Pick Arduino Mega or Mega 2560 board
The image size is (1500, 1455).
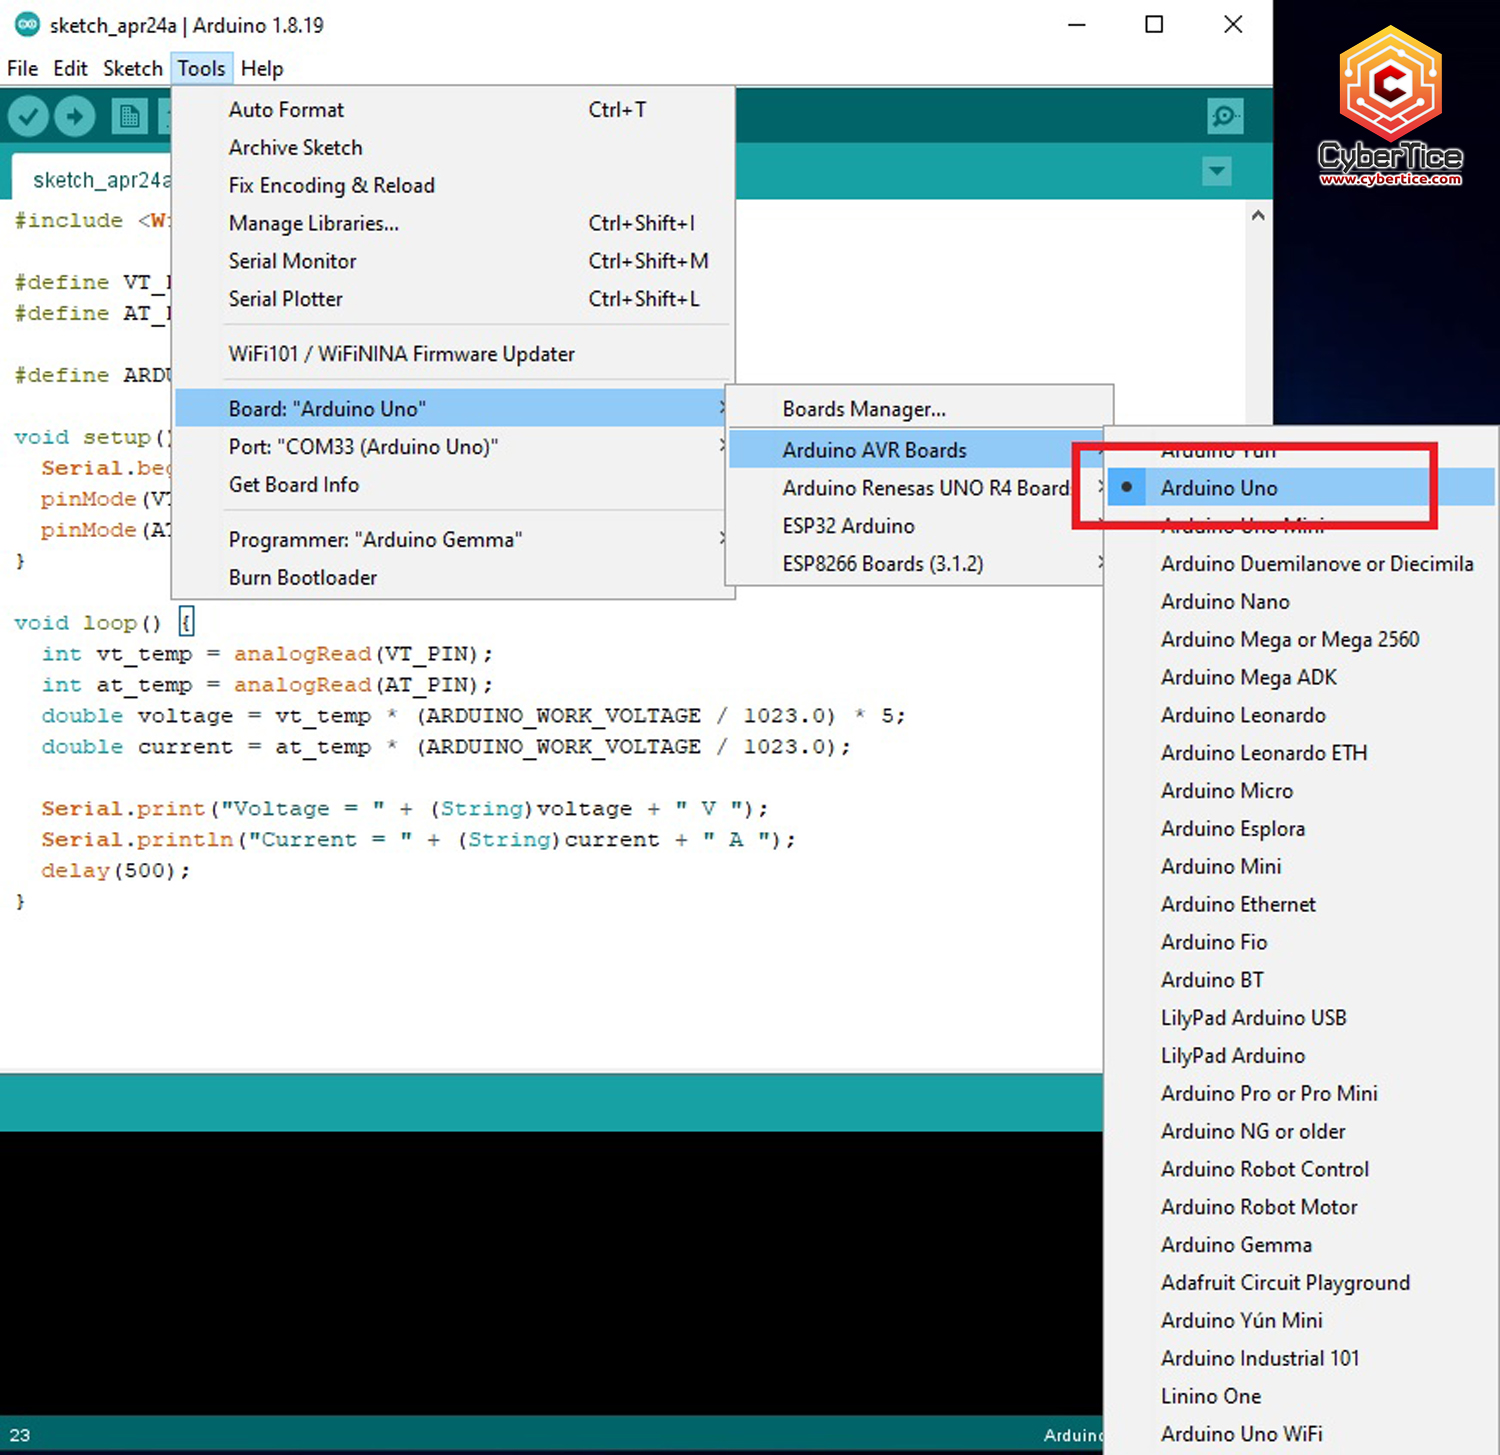pyautogui.click(x=1289, y=640)
